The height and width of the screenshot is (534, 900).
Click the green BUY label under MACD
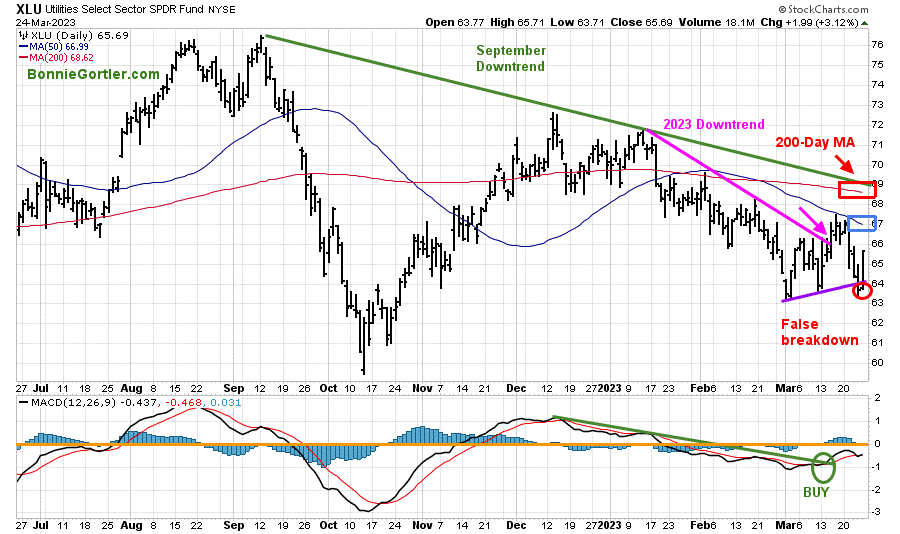coord(816,492)
